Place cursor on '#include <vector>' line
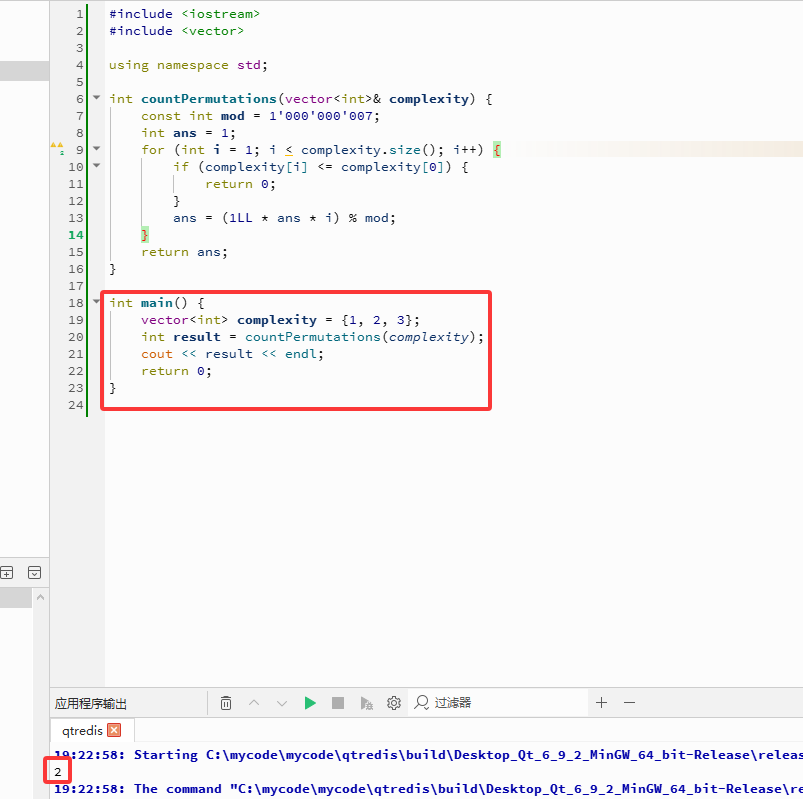The image size is (803, 799). (x=176, y=31)
